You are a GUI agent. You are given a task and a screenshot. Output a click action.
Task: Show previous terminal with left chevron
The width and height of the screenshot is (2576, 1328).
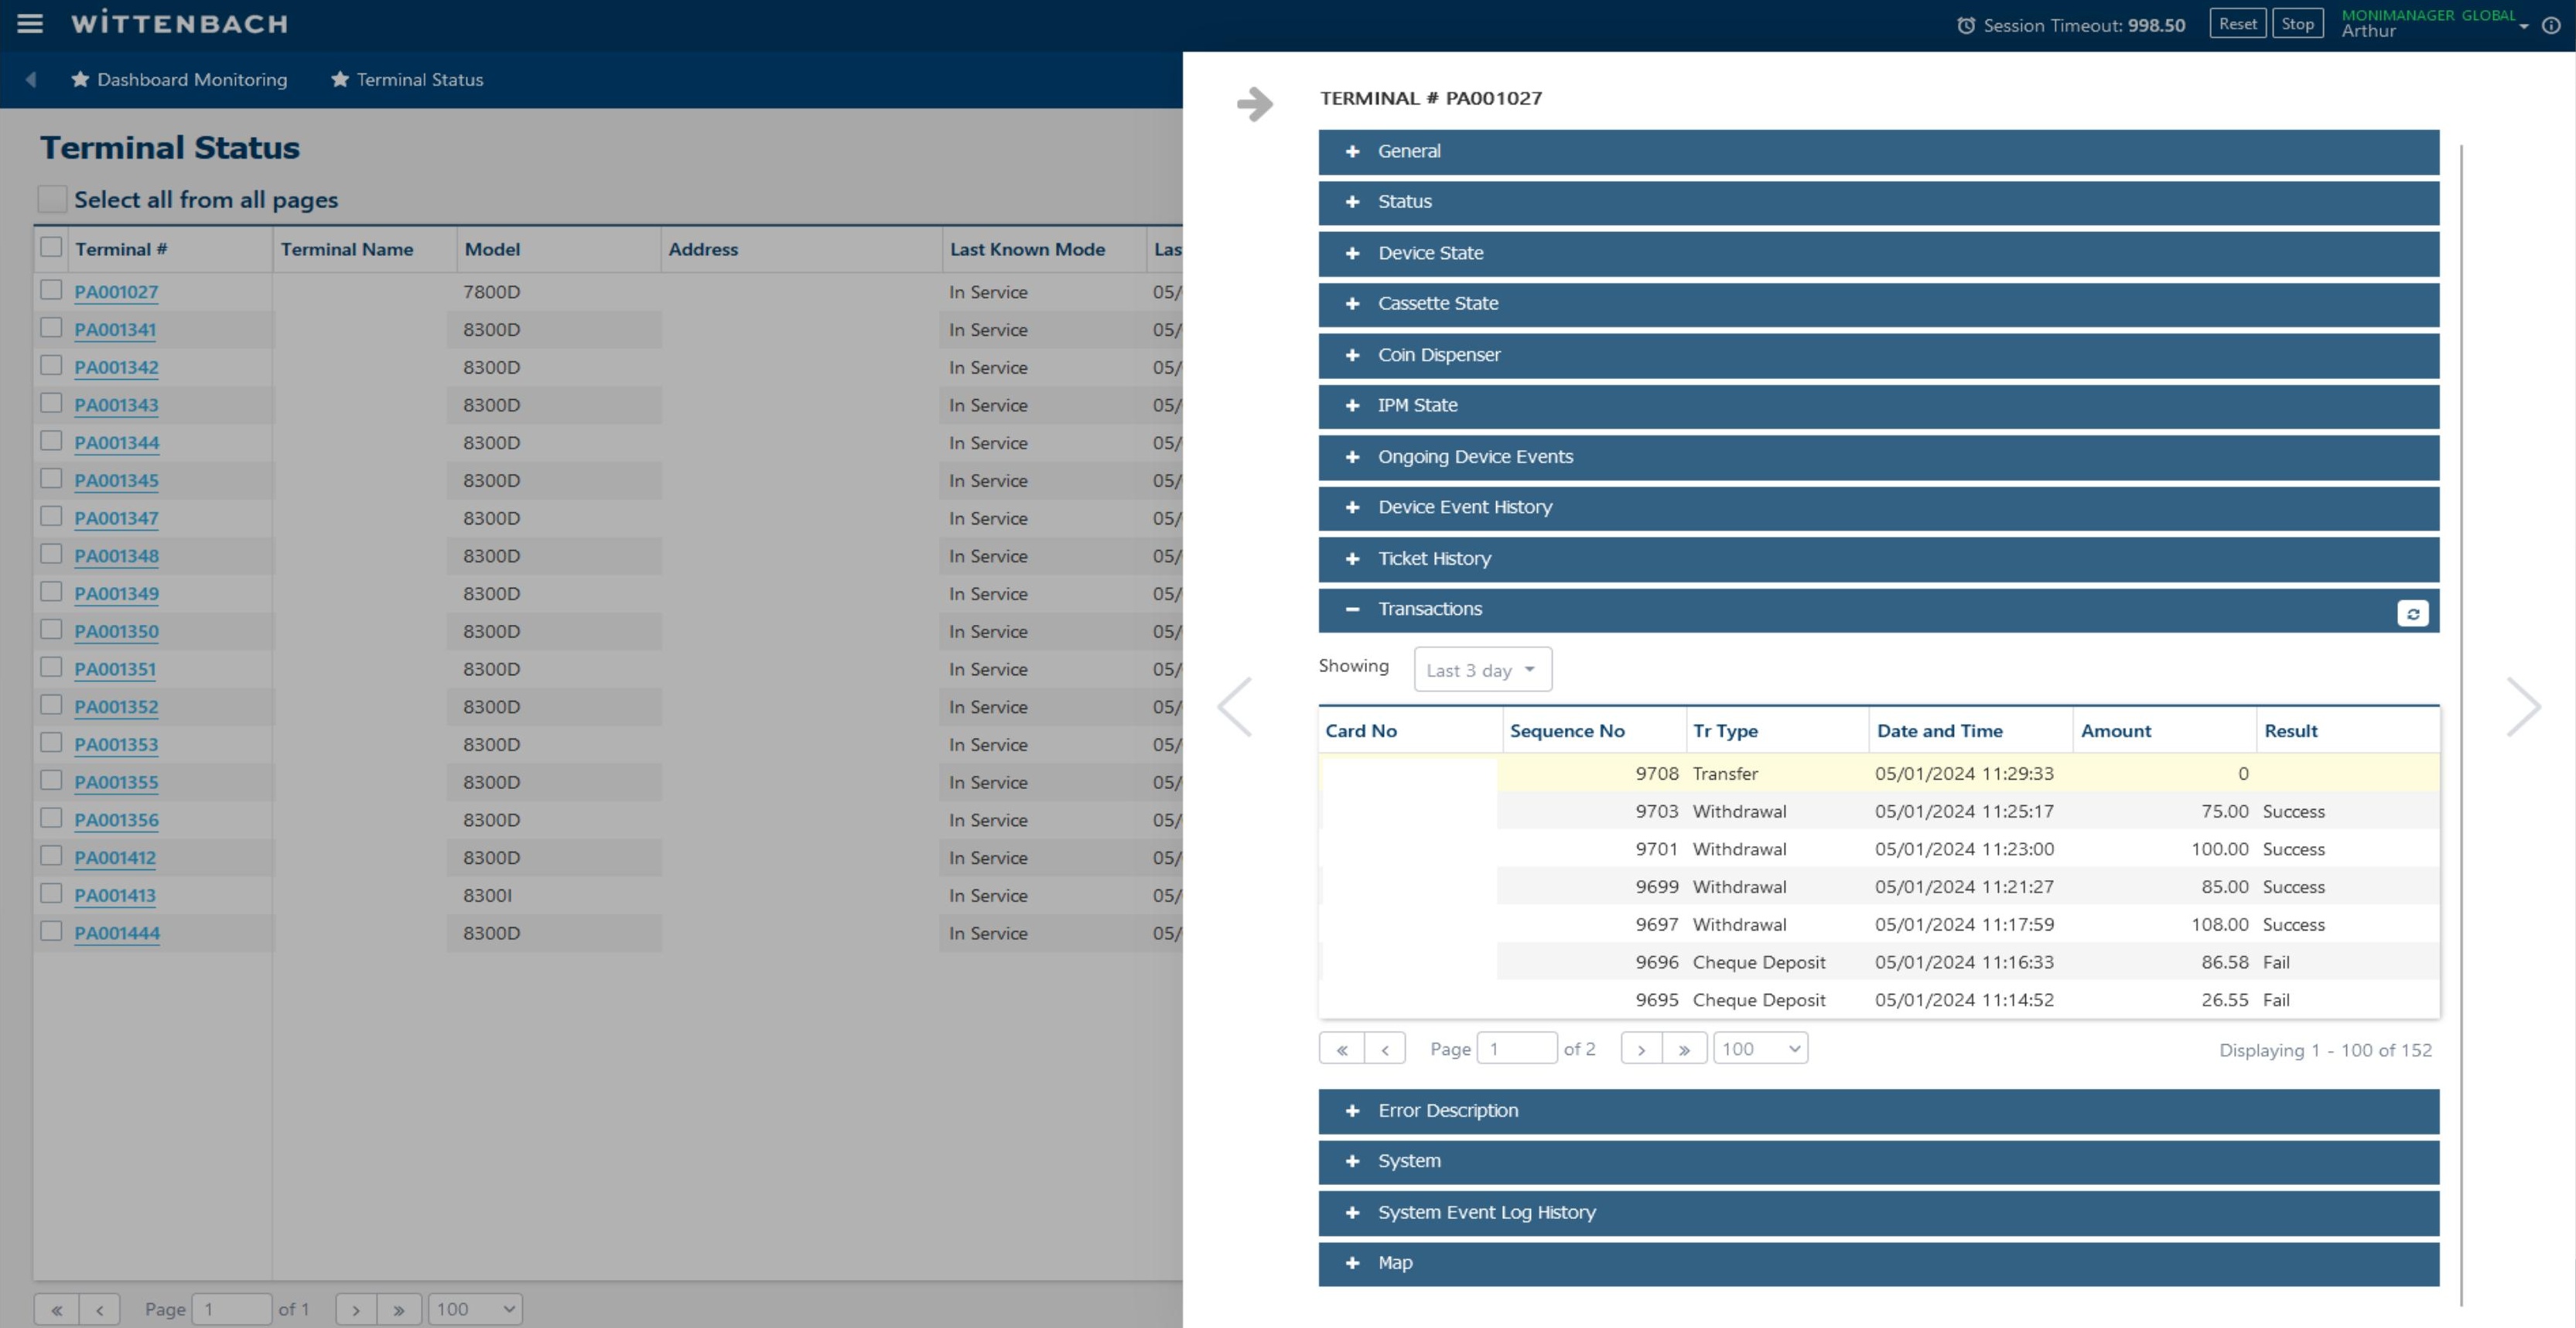point(1235,706)
